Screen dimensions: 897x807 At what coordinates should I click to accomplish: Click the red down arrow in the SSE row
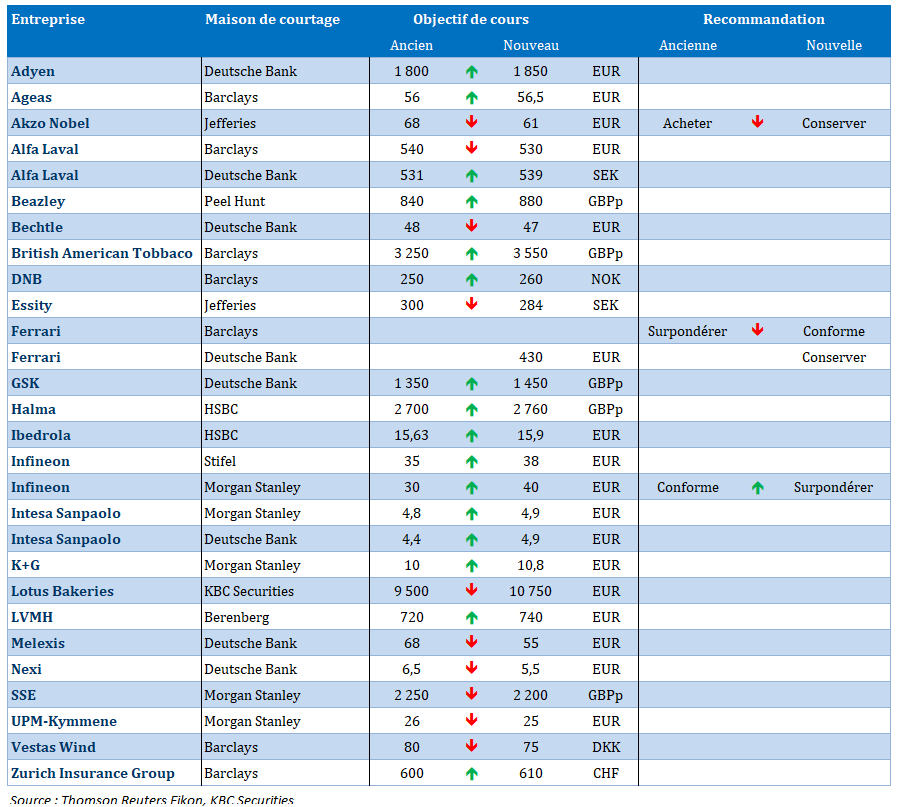pyautogui.click(x=471, y=694)
